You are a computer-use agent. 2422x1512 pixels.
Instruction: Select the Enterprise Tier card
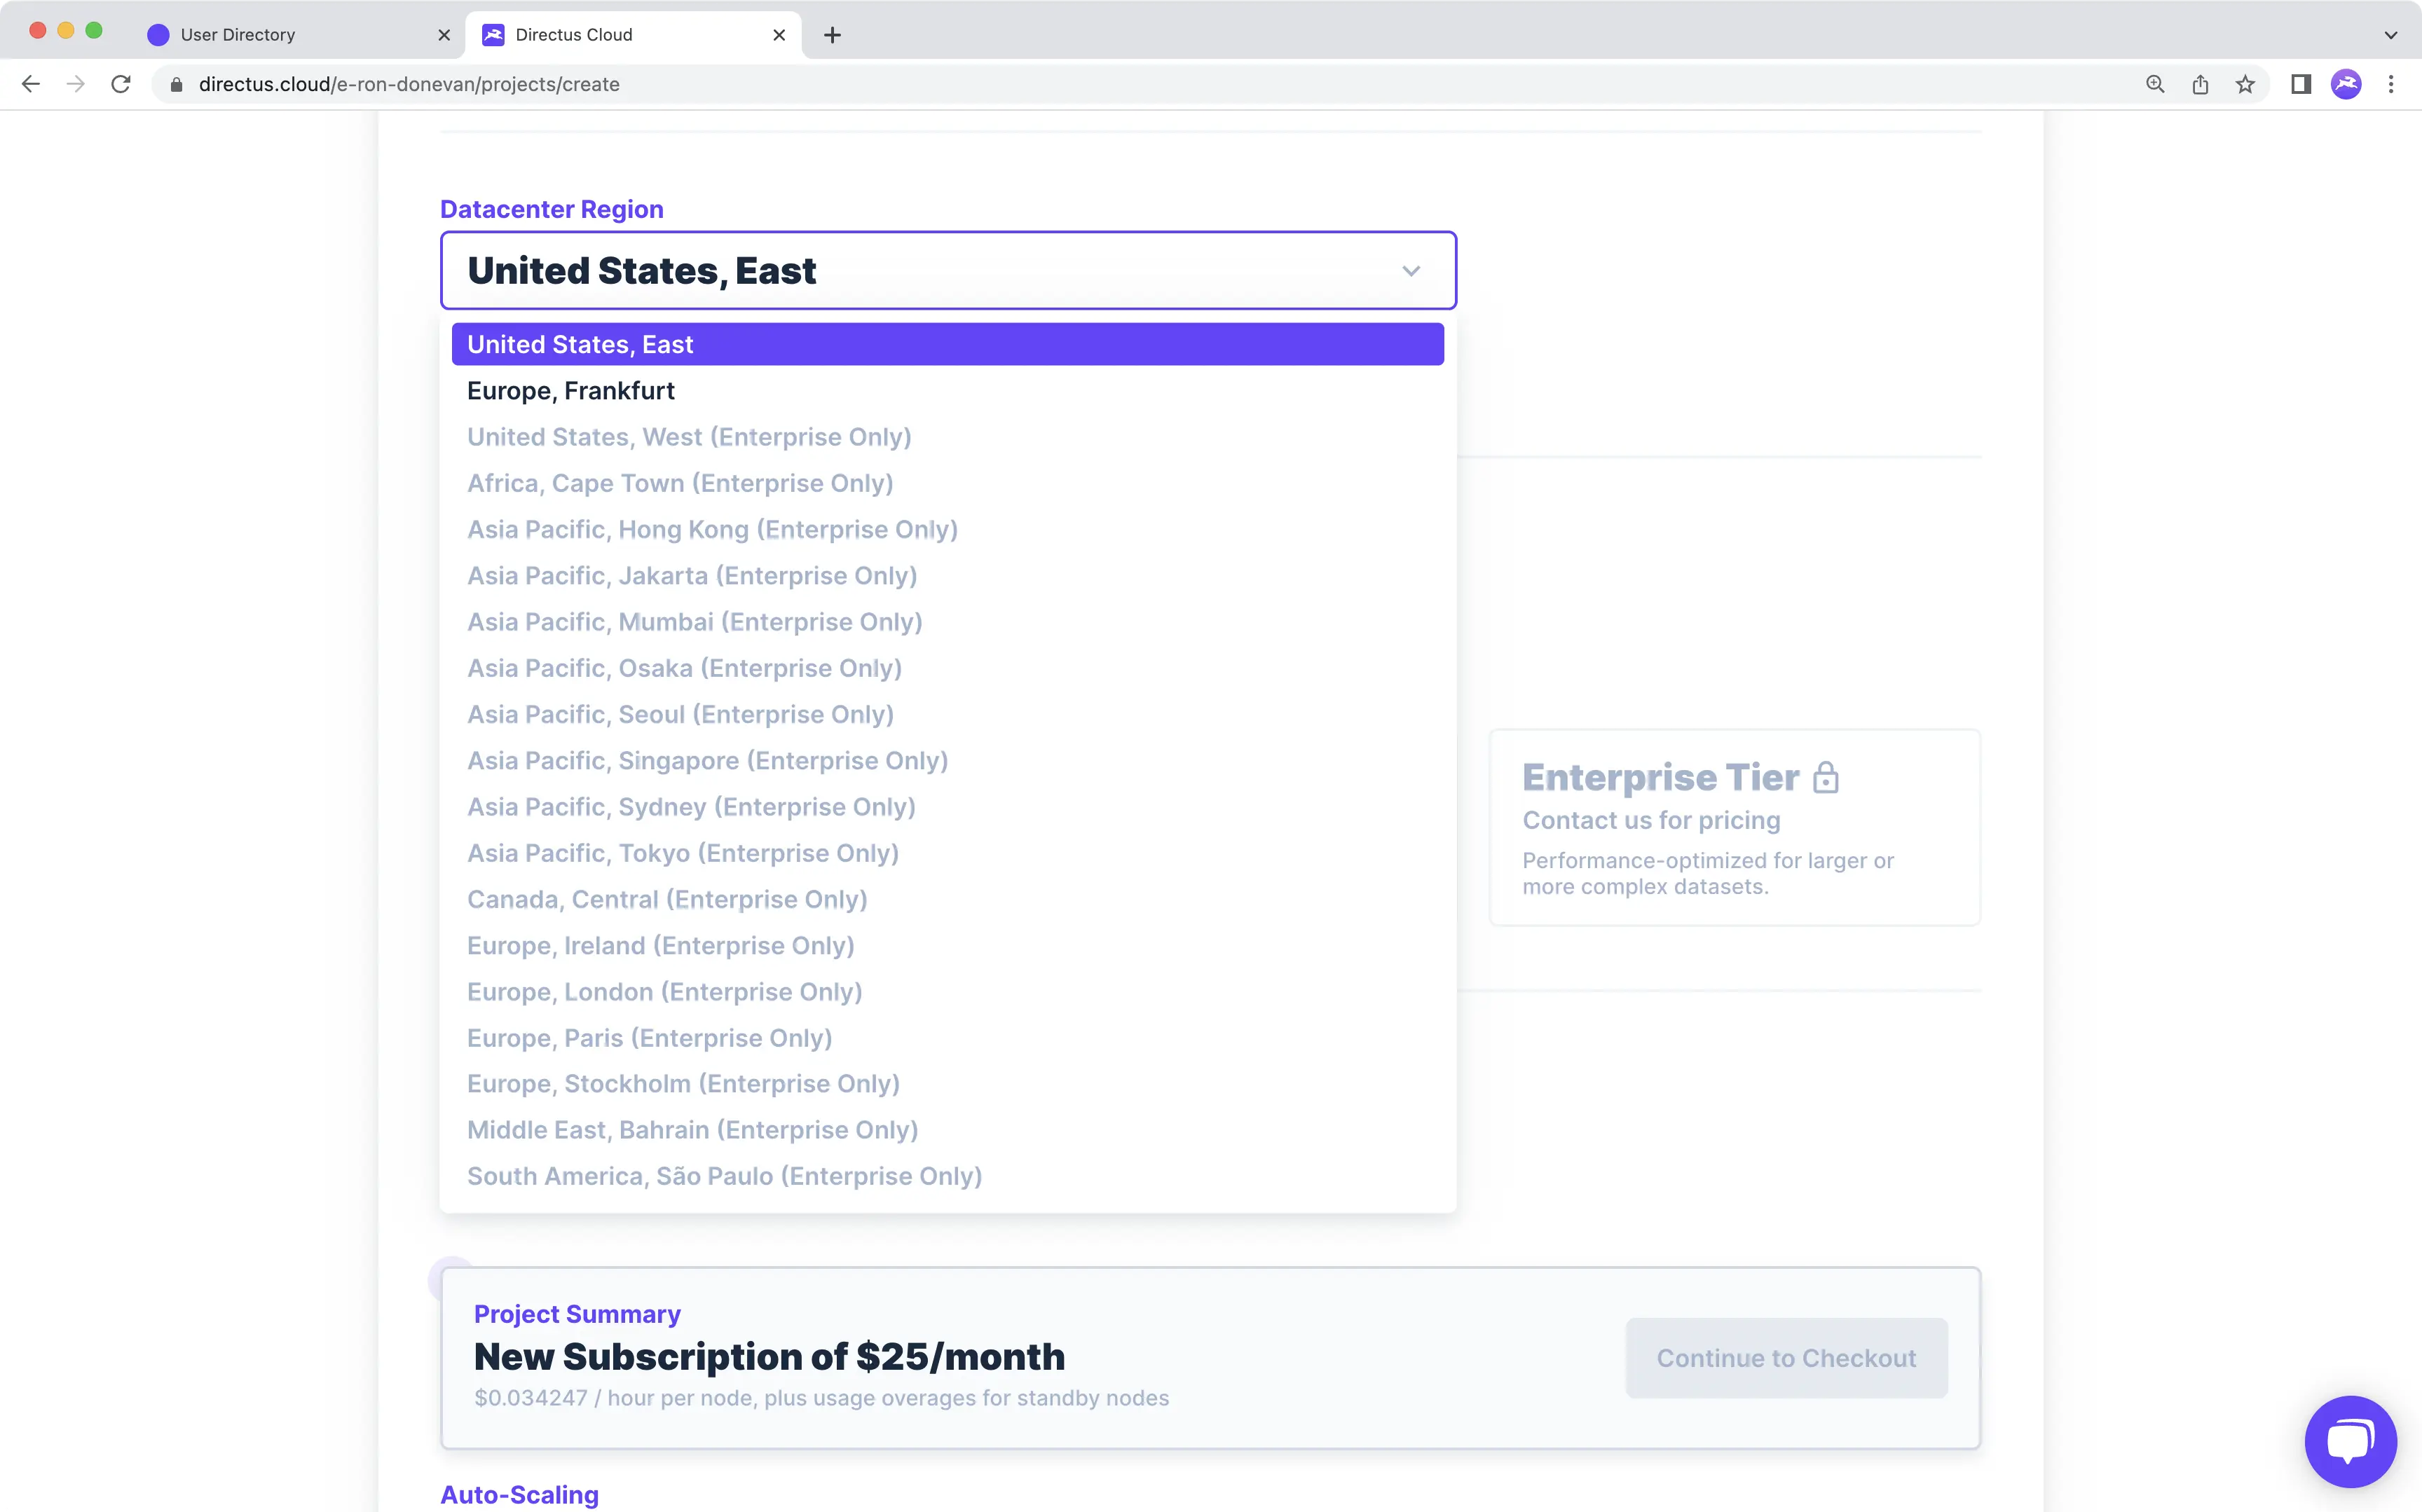1734,827
